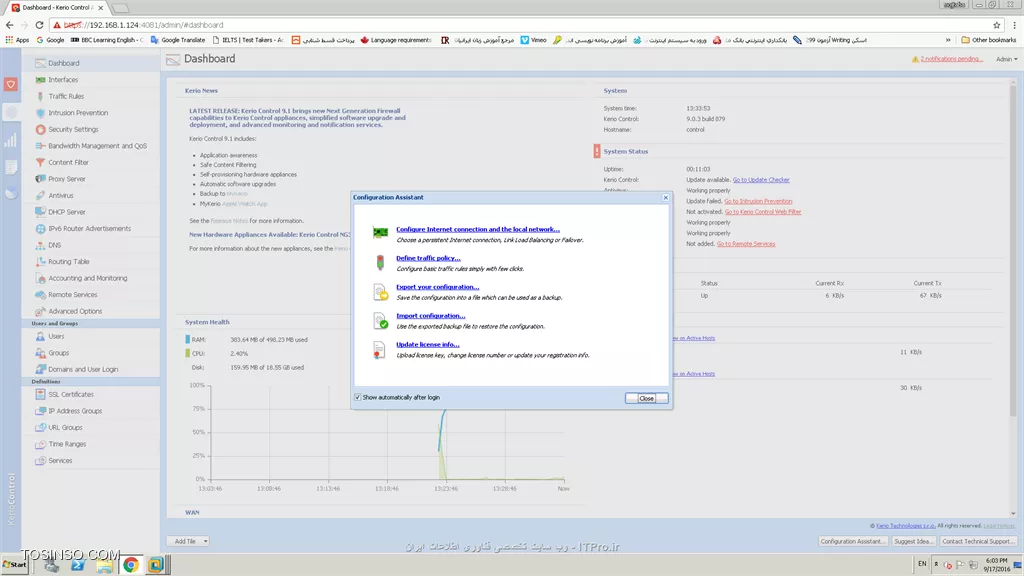The image size is (1024, 576).
Task: Click the update license document icon
Action: [x=379, y=350]
